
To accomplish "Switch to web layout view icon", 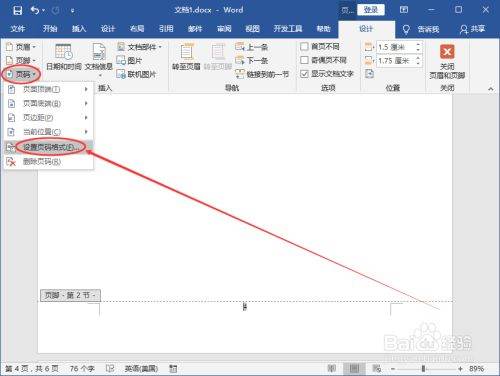I will pos(376,368).
